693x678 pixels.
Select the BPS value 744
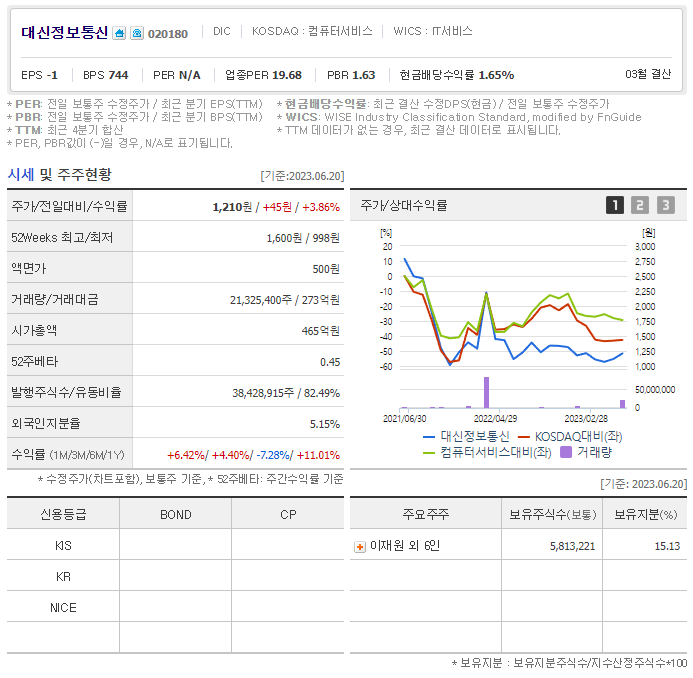[x=118, y=75]
